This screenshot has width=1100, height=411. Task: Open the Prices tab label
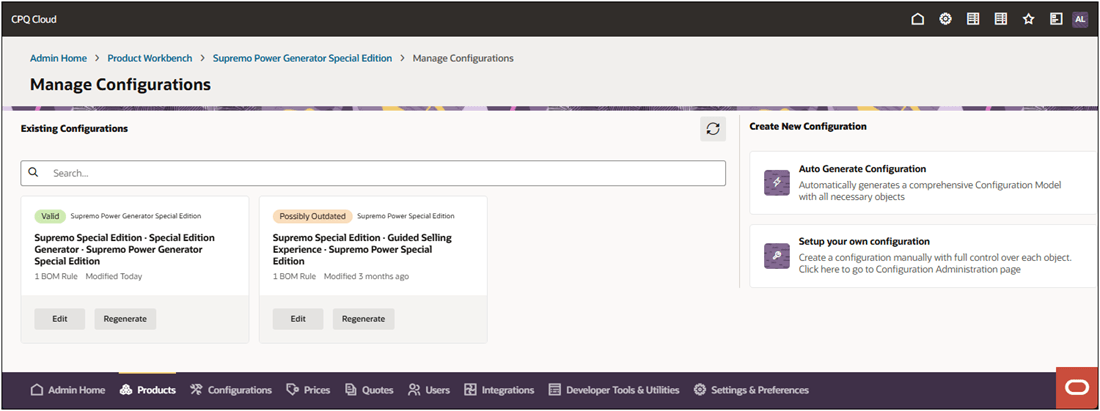tap(317, 390)
